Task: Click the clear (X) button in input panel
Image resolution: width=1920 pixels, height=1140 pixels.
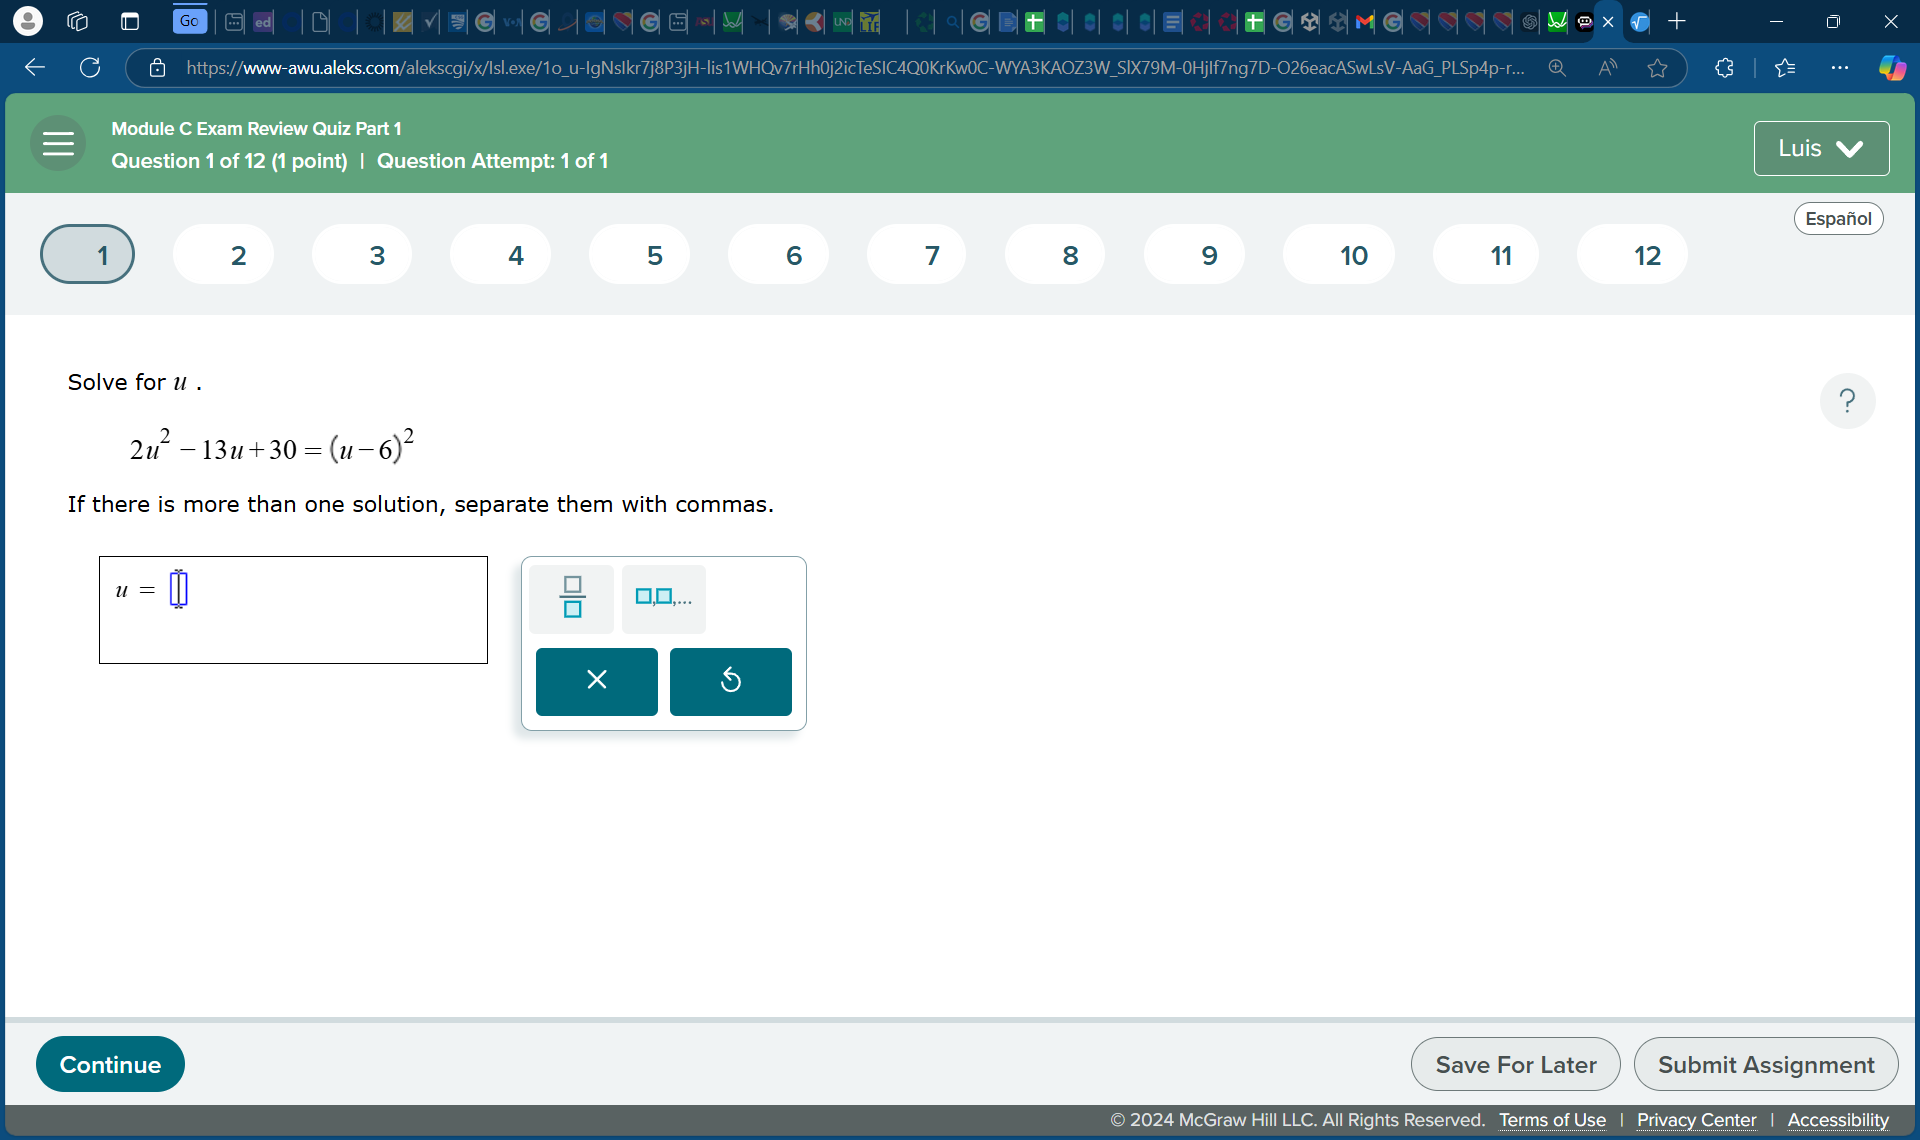Action: [x=594, y=681]
